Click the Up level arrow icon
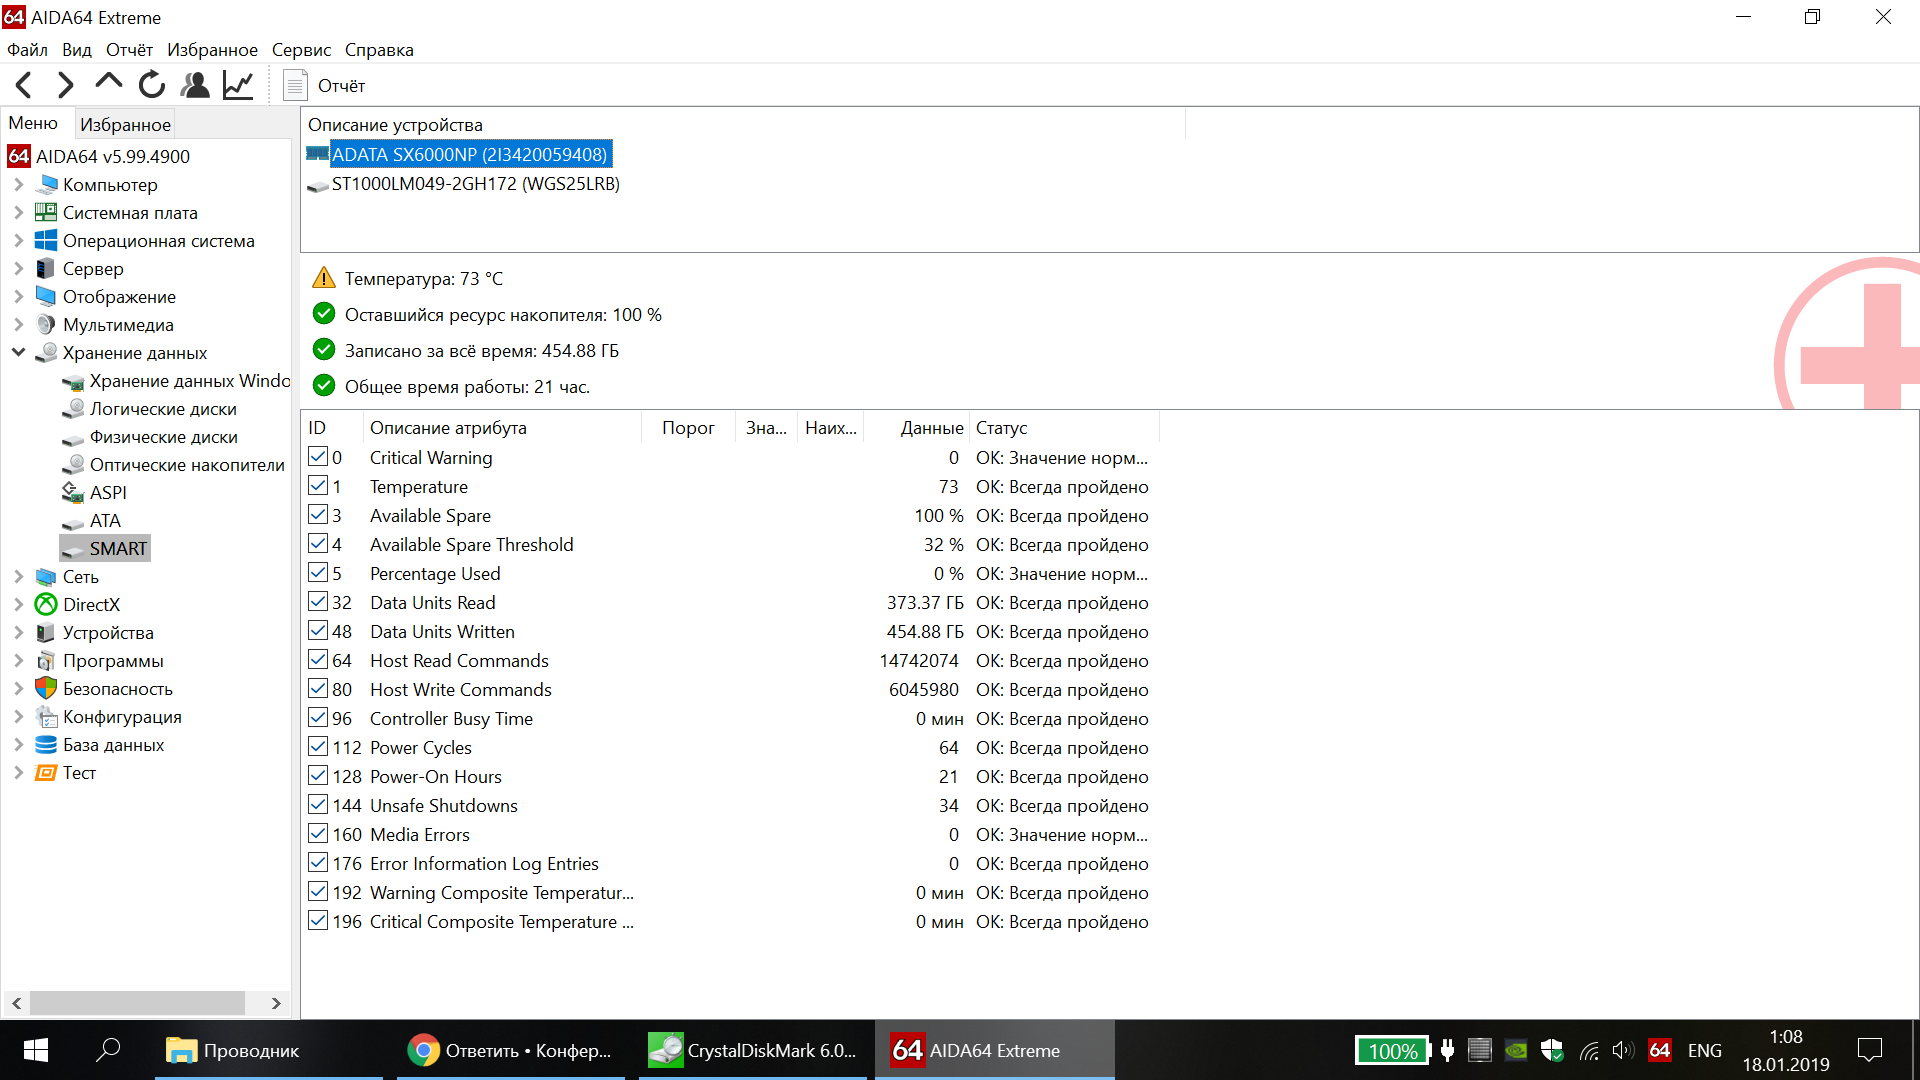 (108, 83)
